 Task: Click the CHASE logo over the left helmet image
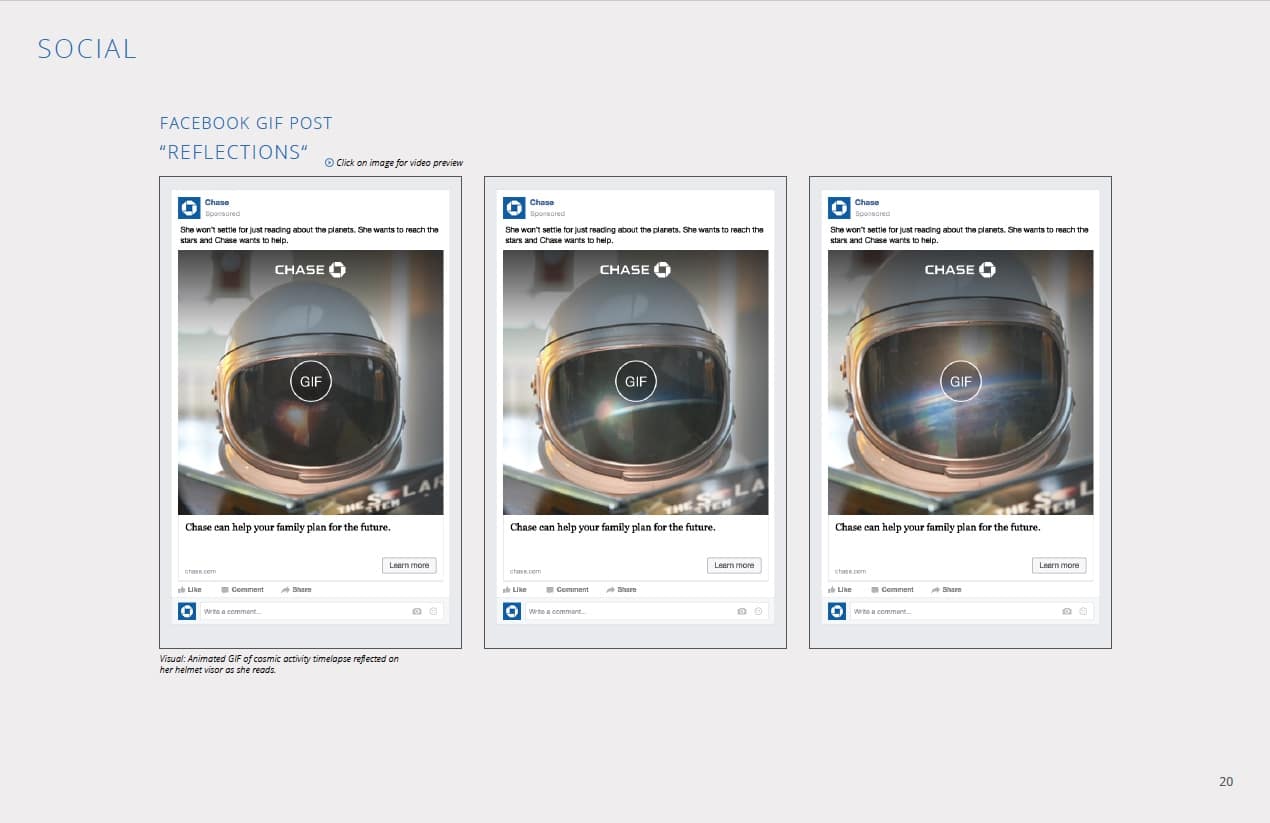(x=310, y=270)
